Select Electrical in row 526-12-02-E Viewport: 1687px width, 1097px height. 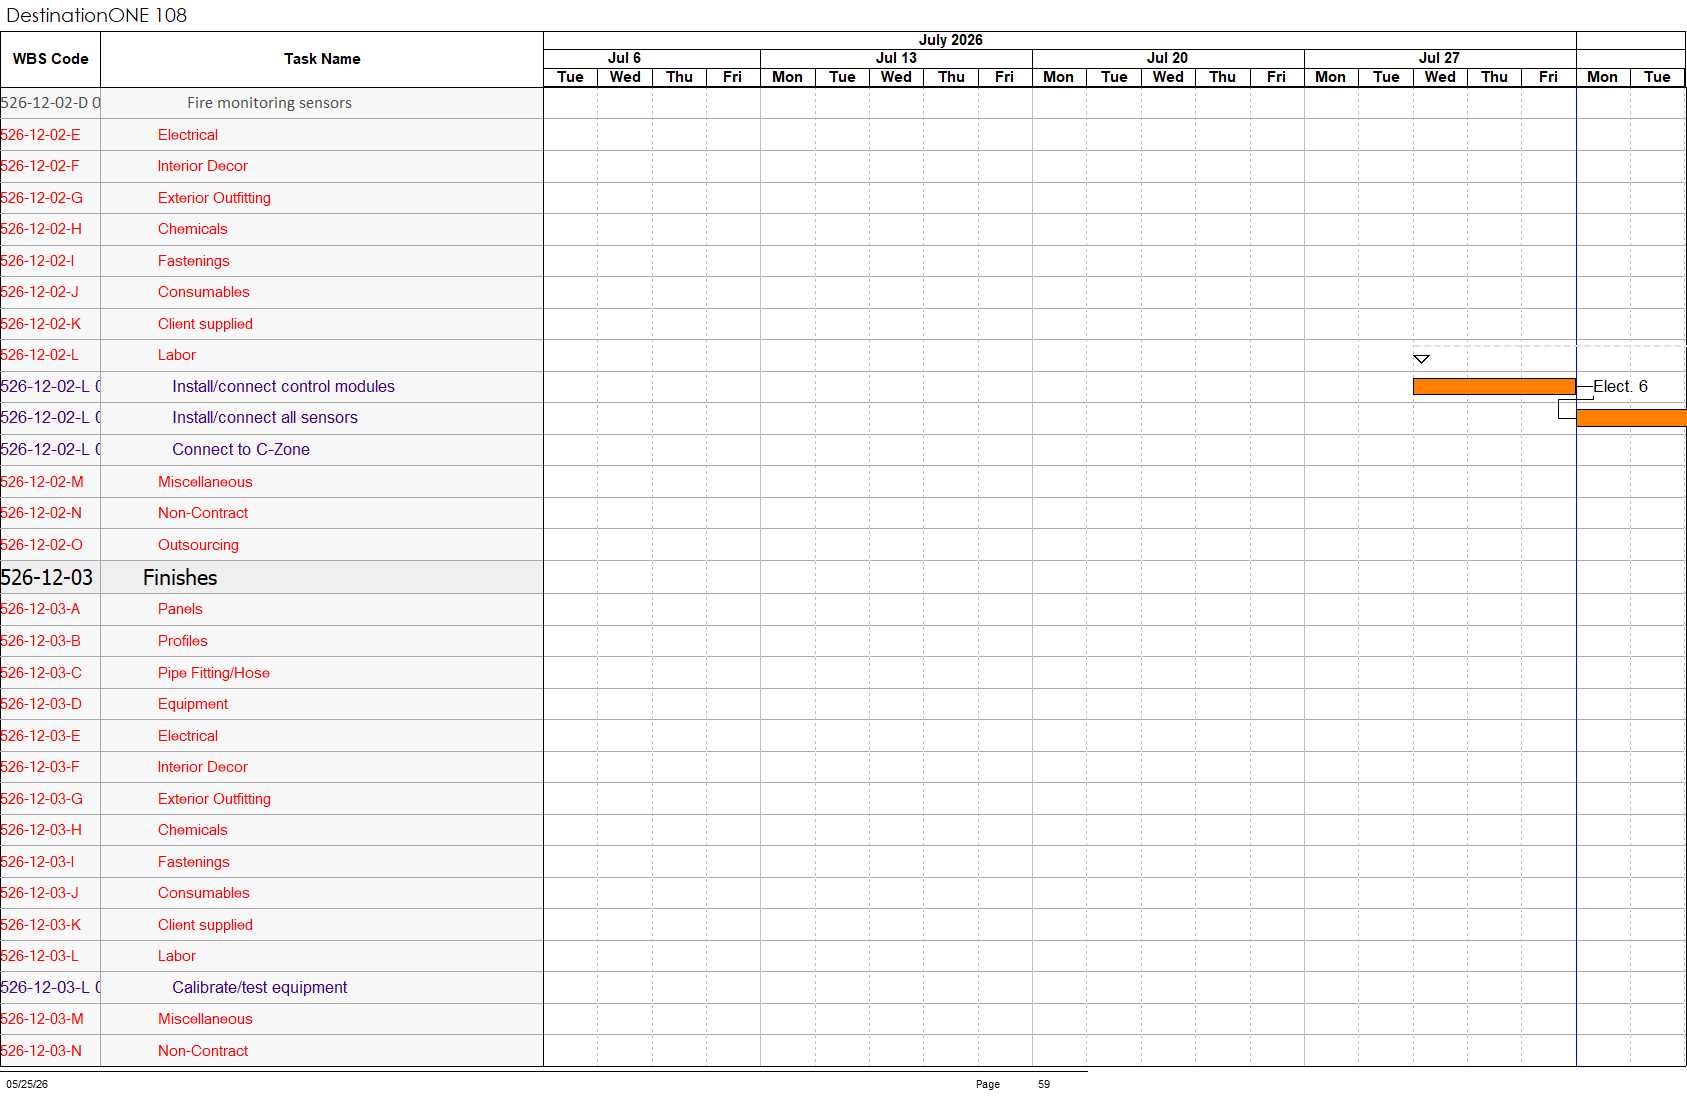click(187, 135)
